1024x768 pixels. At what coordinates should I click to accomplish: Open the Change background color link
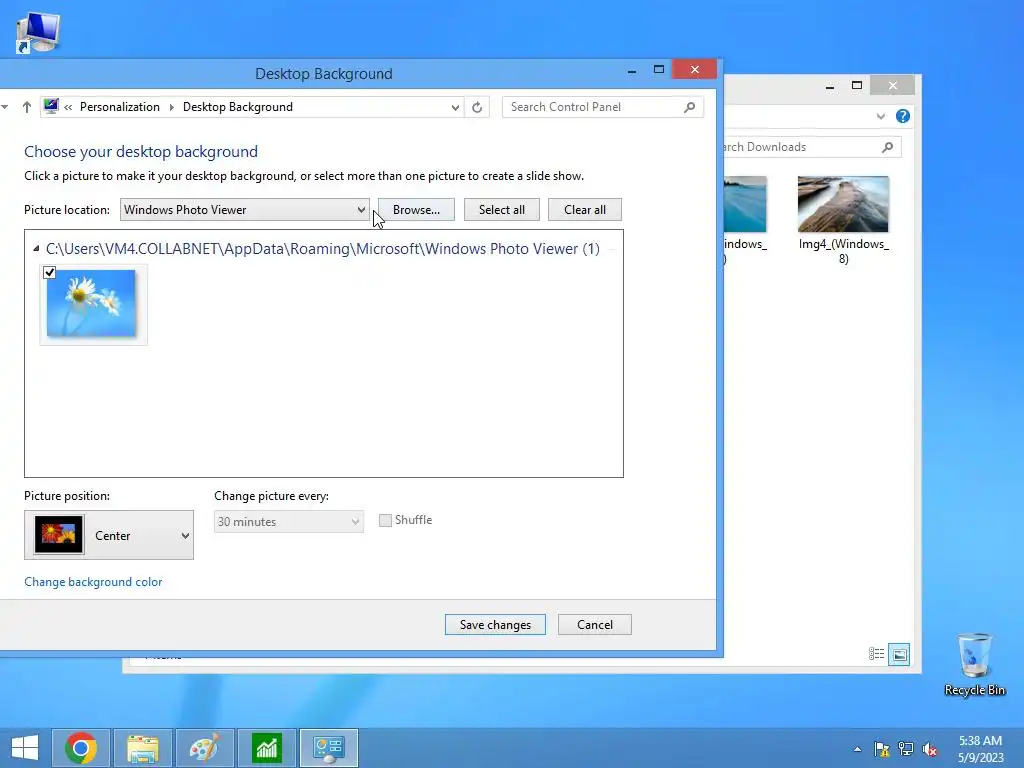[93, 582]
